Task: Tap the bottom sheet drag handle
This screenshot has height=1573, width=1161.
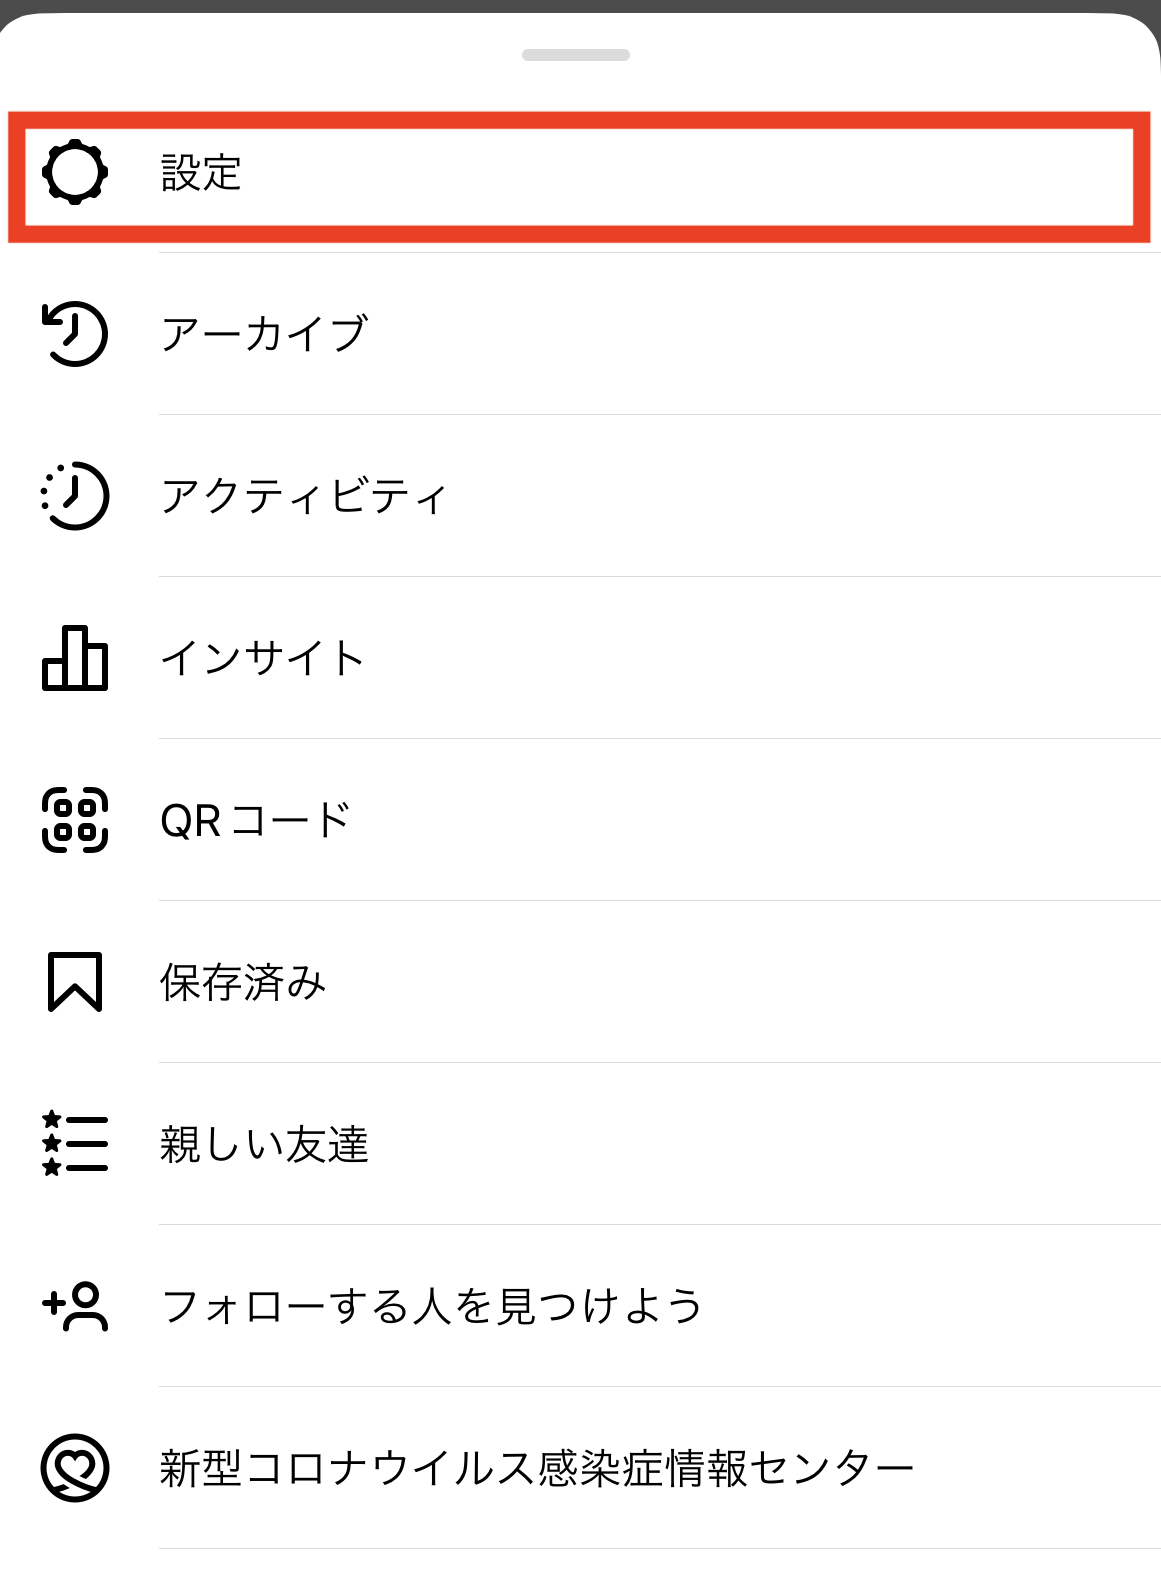Action: [576, 55]
